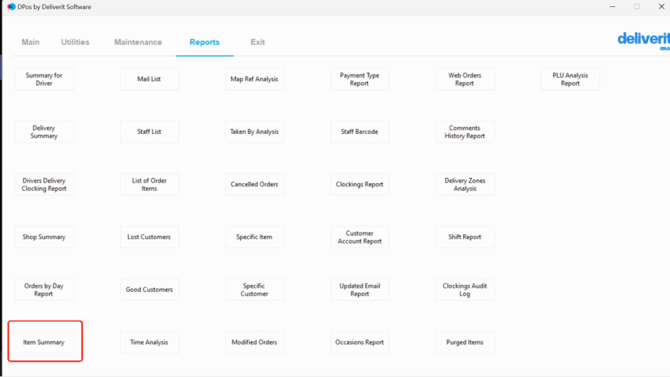Open the Time Analysis report
670x377 pixels.
pyautogui.click(x=149, y=342)
